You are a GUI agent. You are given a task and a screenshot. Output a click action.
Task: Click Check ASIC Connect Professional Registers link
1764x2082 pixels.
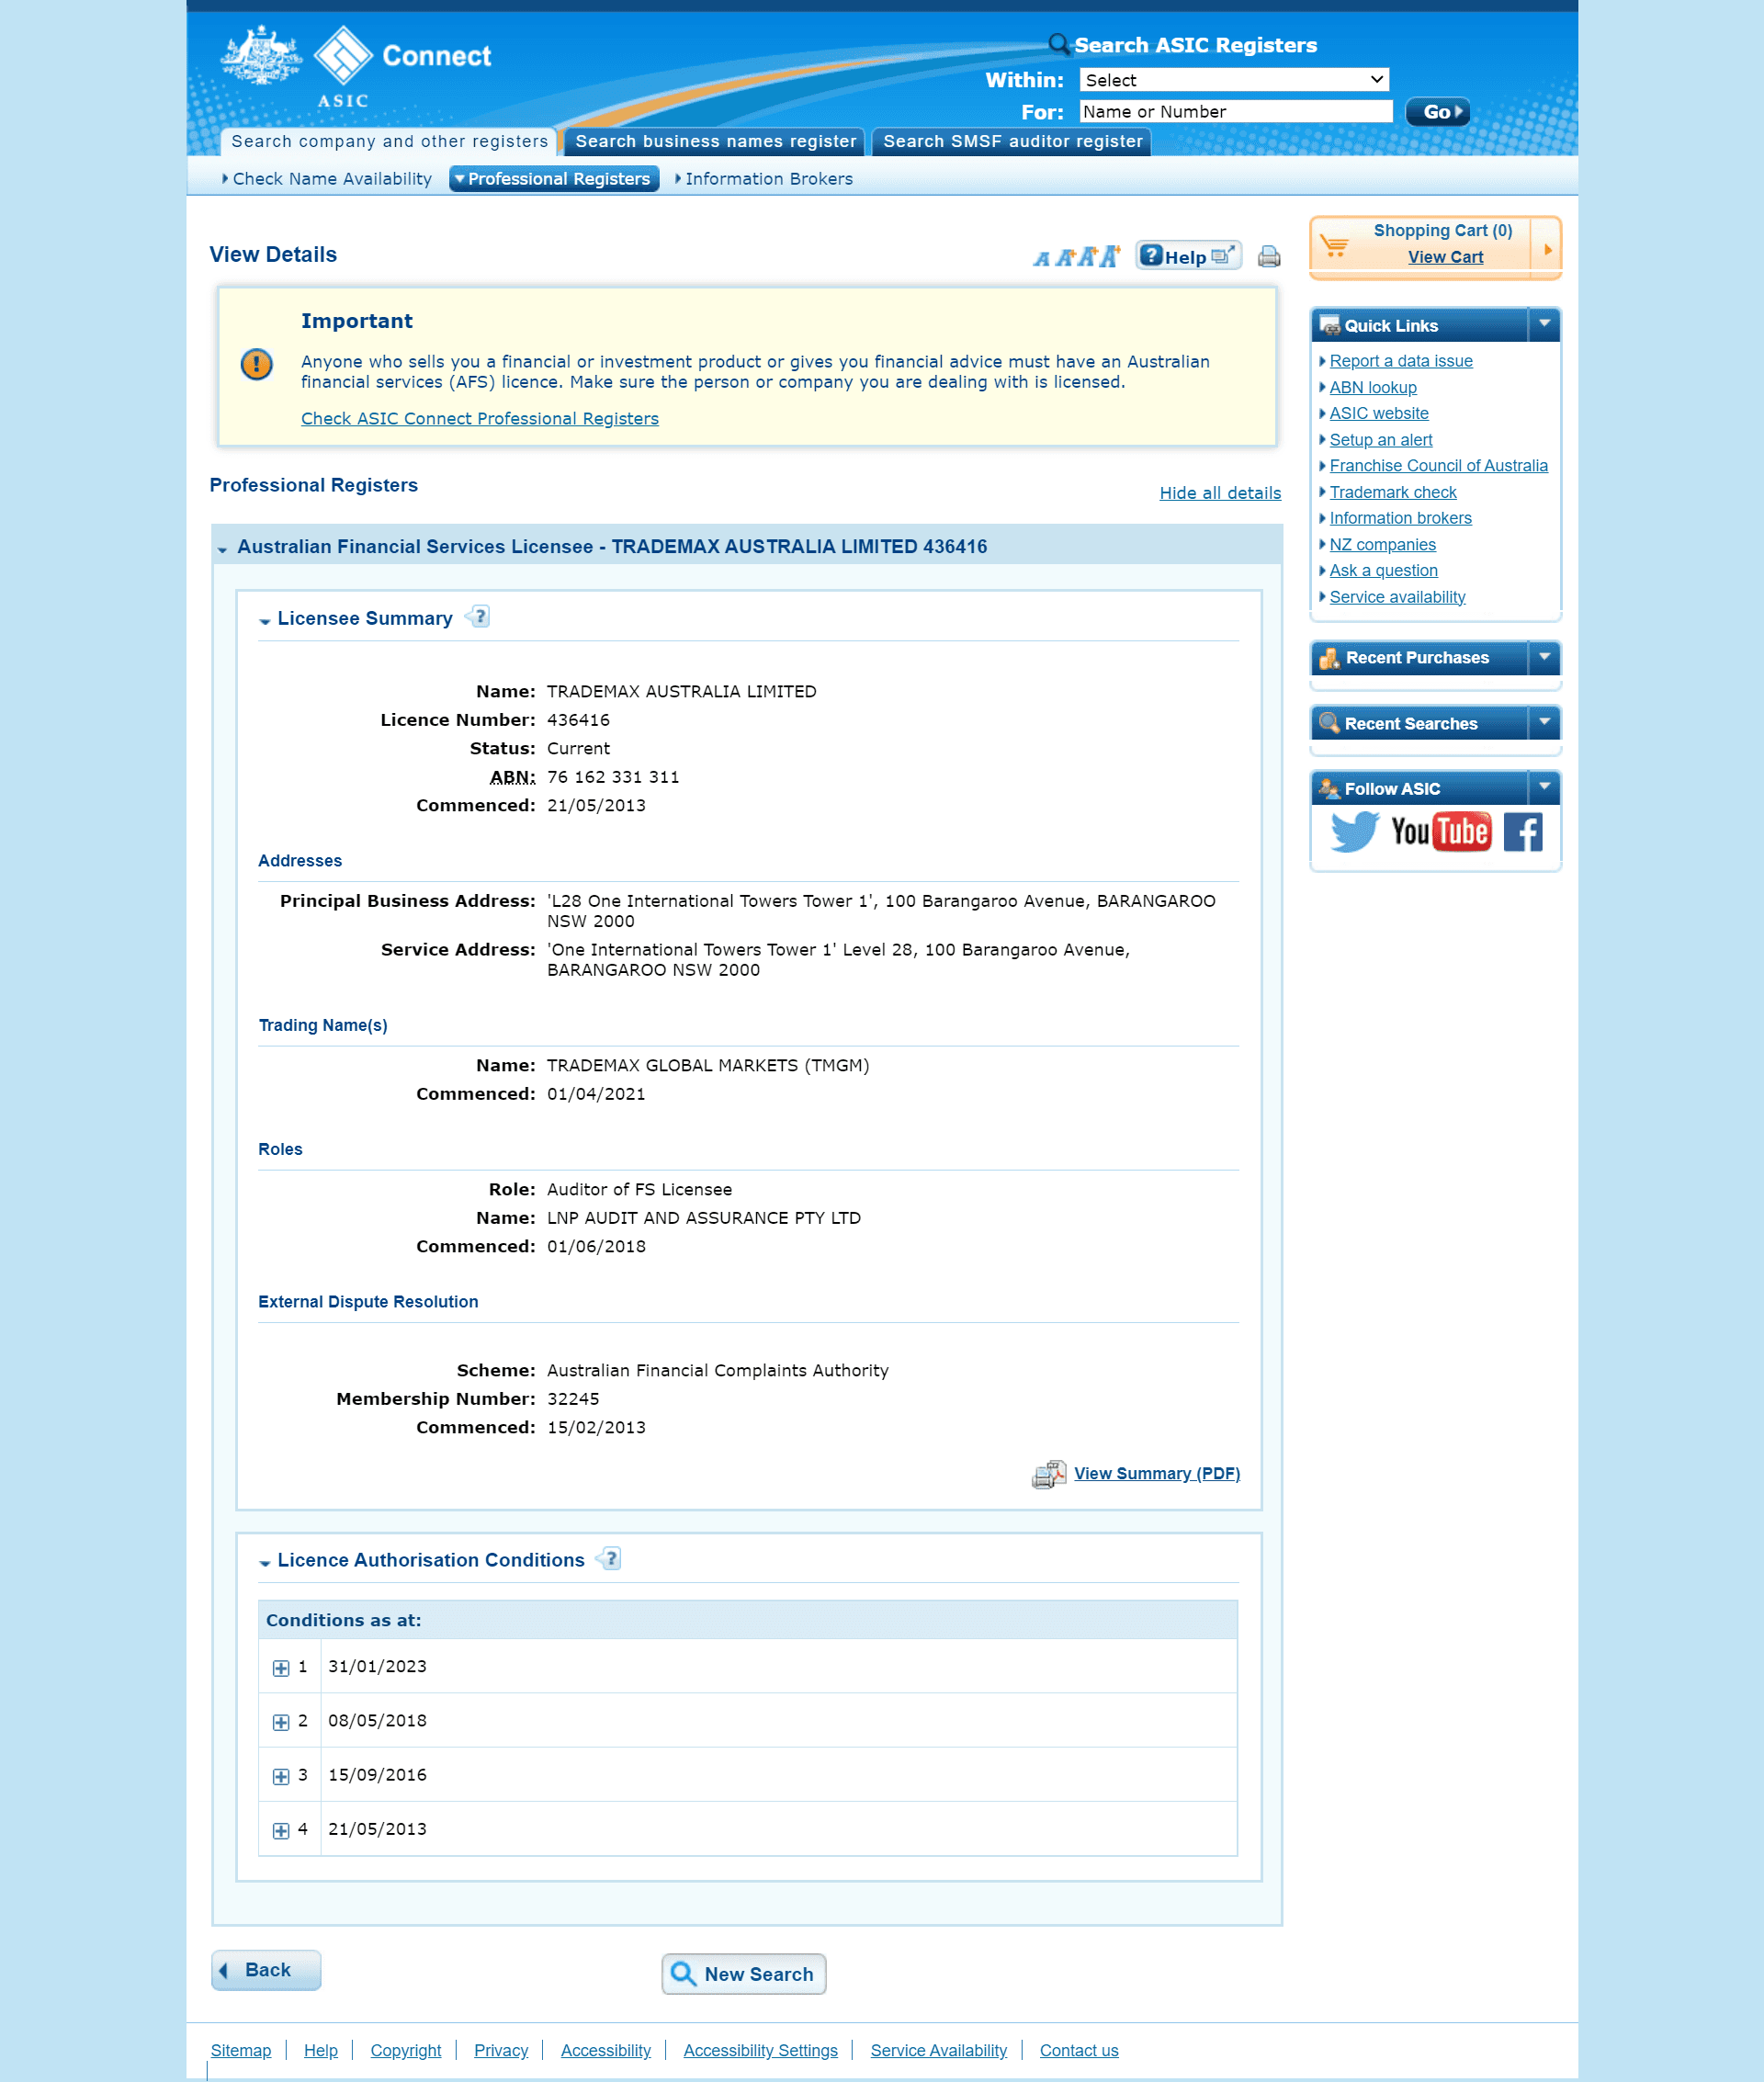(480, 416)
